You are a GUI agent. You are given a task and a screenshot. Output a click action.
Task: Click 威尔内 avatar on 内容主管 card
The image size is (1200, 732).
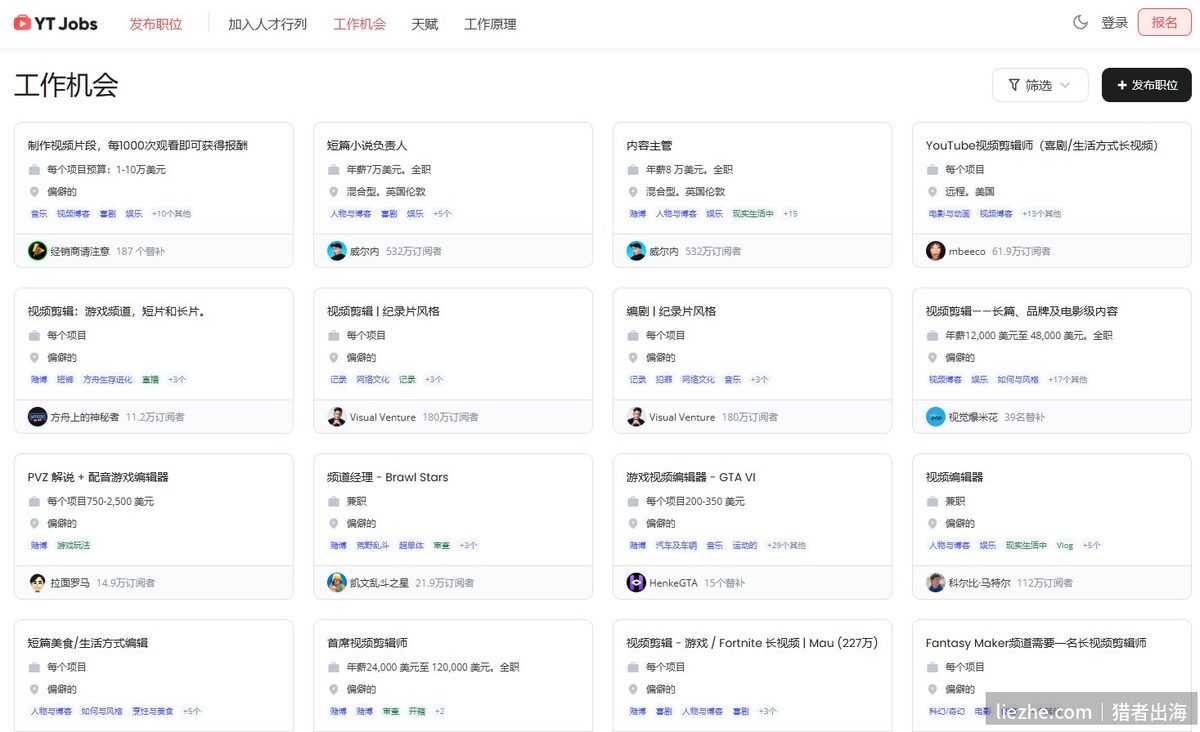tap(636, 251)
